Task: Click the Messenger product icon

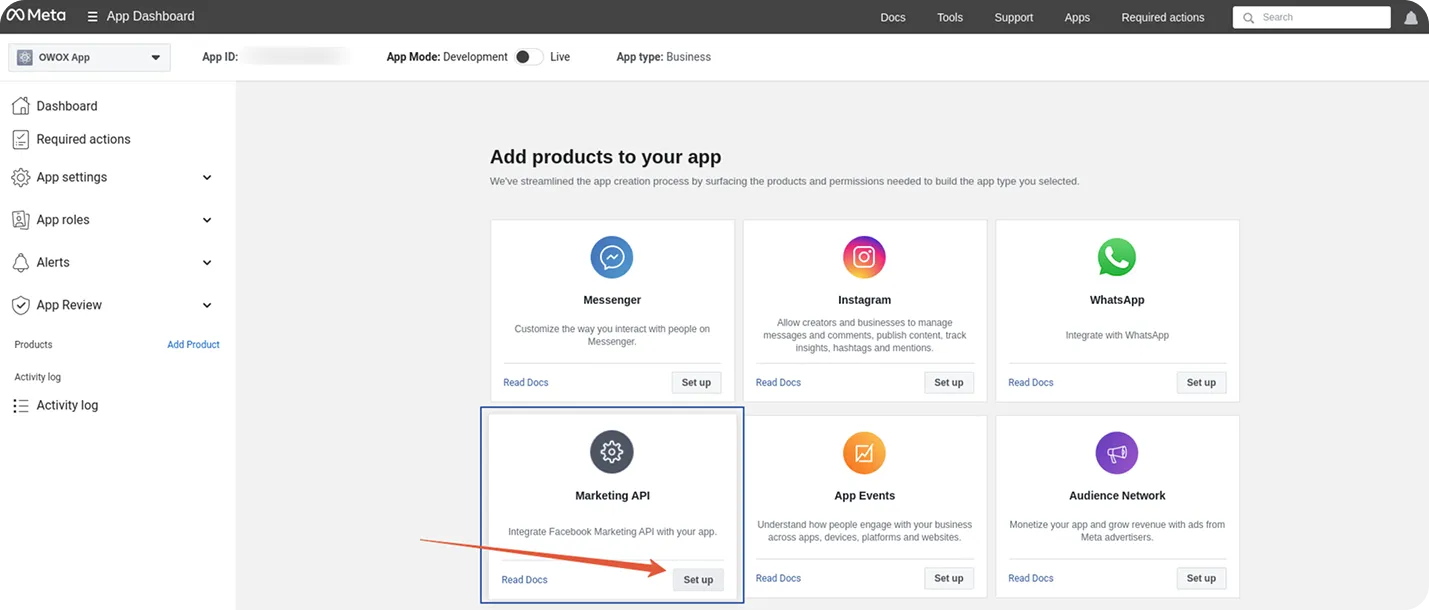Action: point(611,257)
